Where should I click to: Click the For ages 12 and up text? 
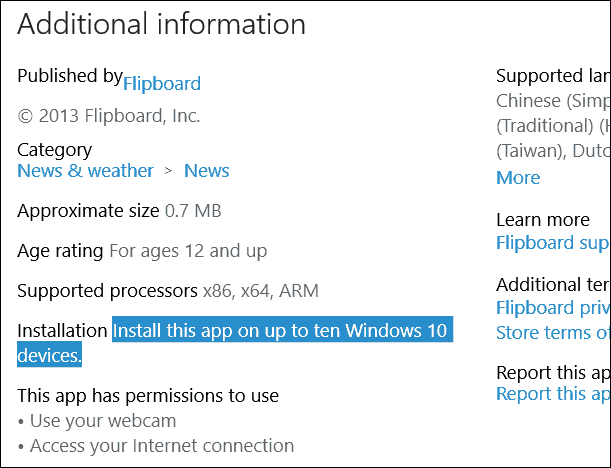pos(188,251)
